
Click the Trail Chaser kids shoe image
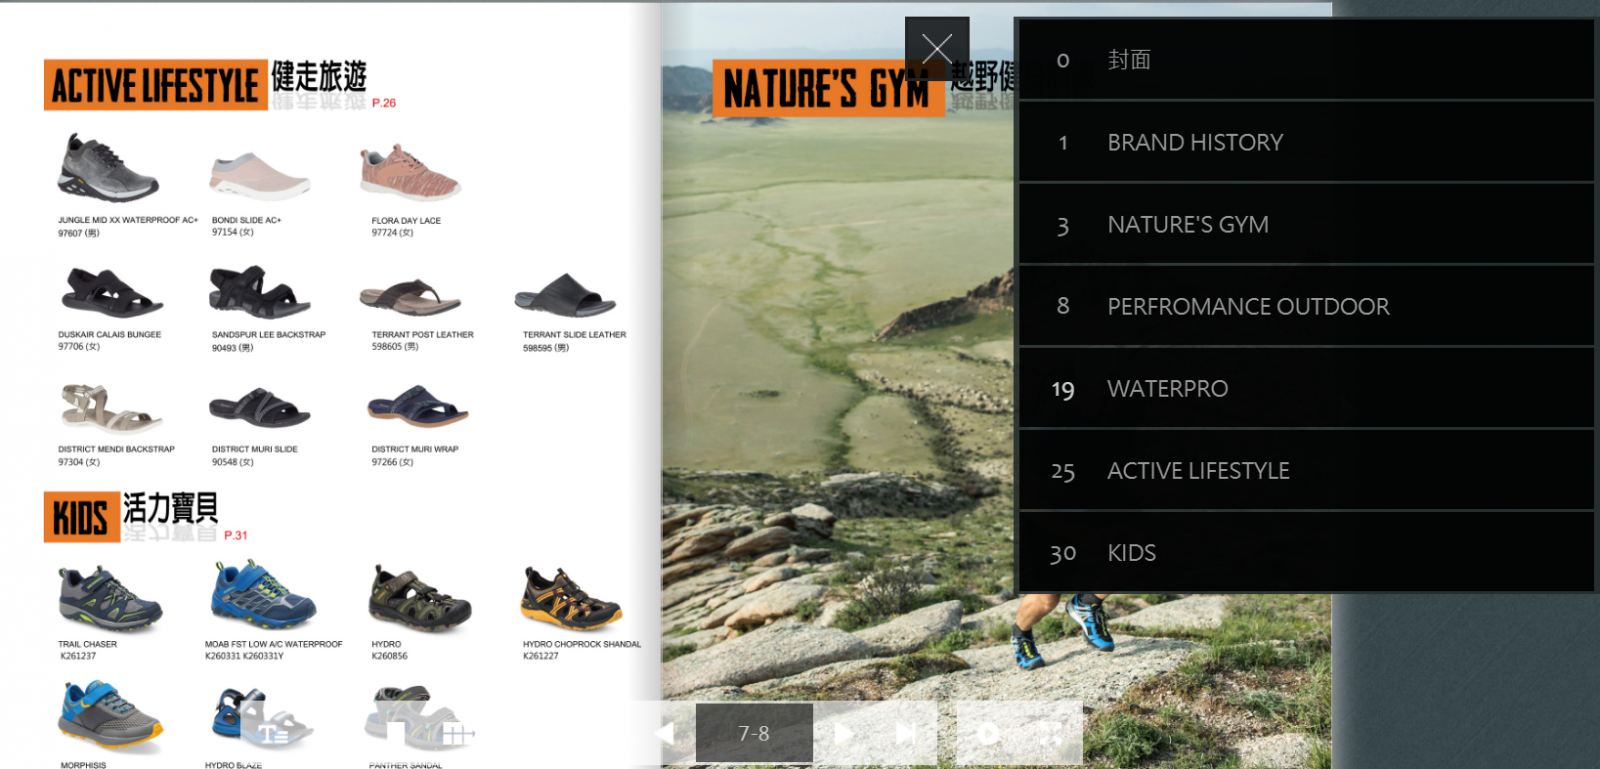[110, 598]
